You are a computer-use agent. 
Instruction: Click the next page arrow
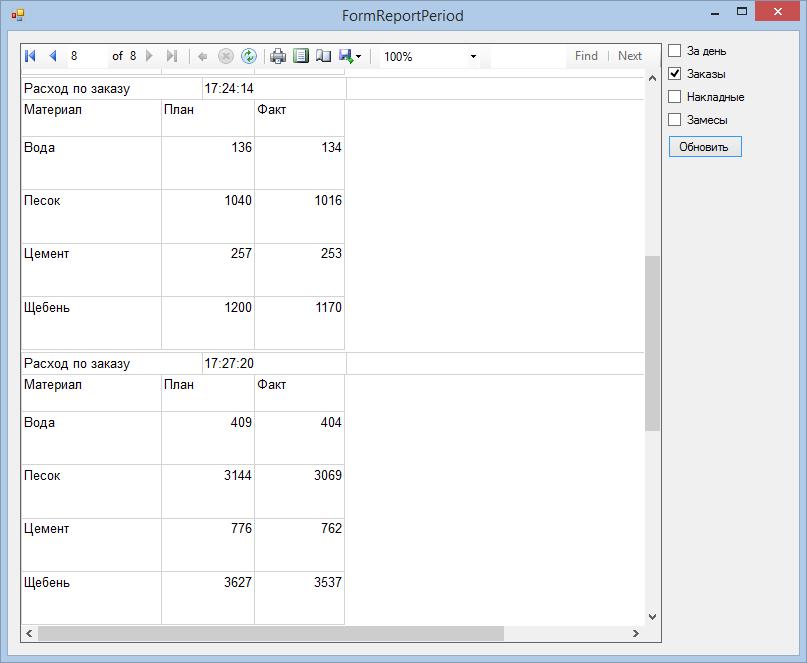pyautogui.click(x=149, y=56)
